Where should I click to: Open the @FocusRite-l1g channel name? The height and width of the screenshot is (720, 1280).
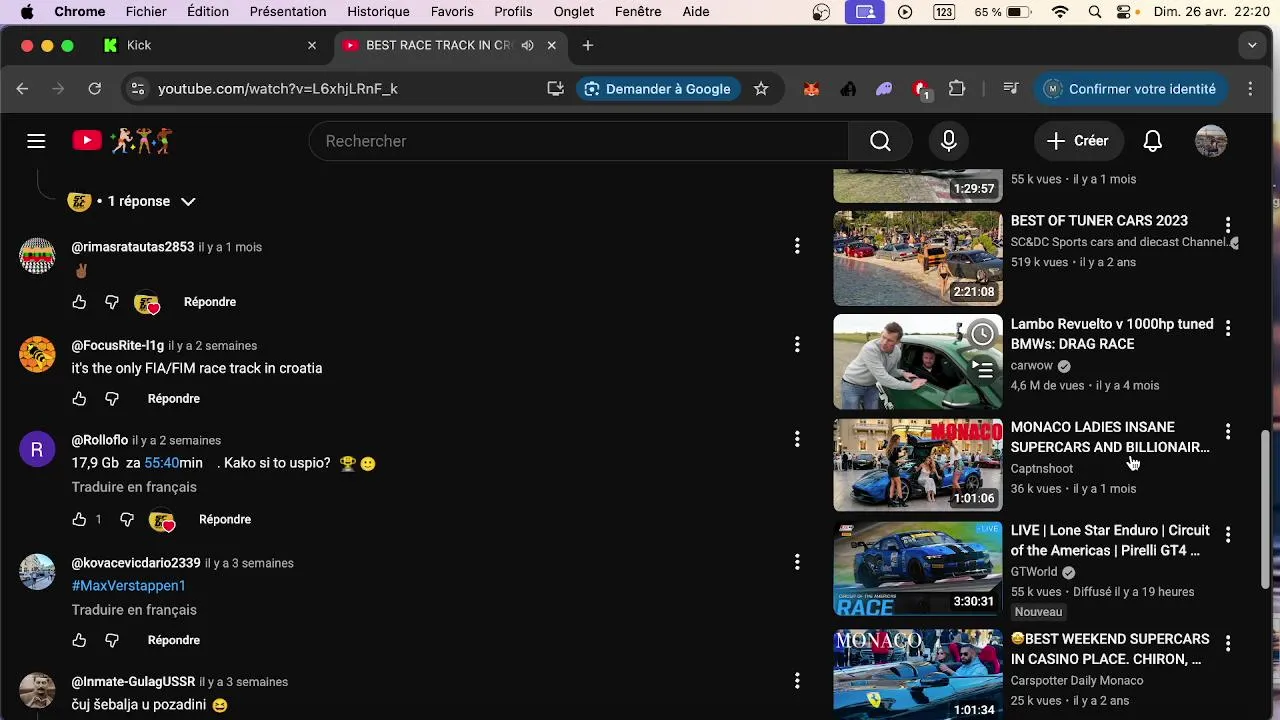(x=118, y=345)
